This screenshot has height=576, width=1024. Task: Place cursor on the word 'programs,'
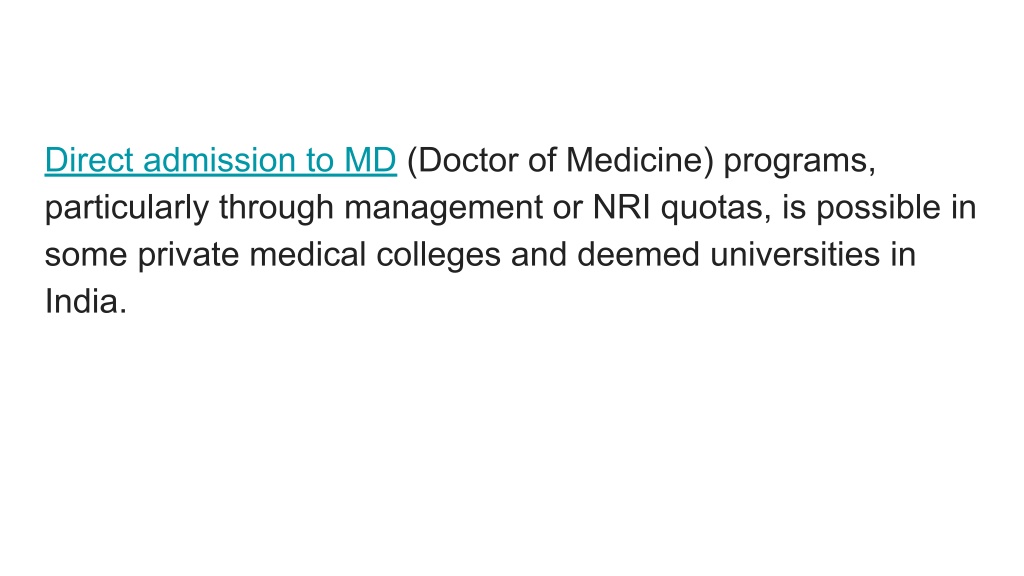800,162
